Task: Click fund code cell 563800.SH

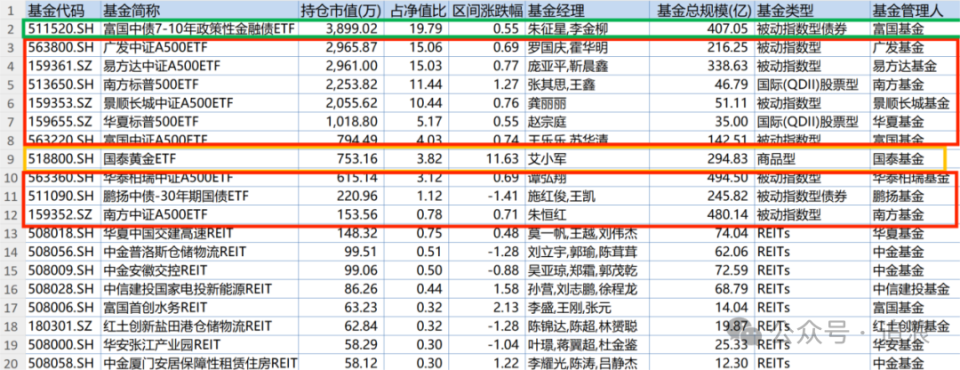Action: tap(63, 47)
